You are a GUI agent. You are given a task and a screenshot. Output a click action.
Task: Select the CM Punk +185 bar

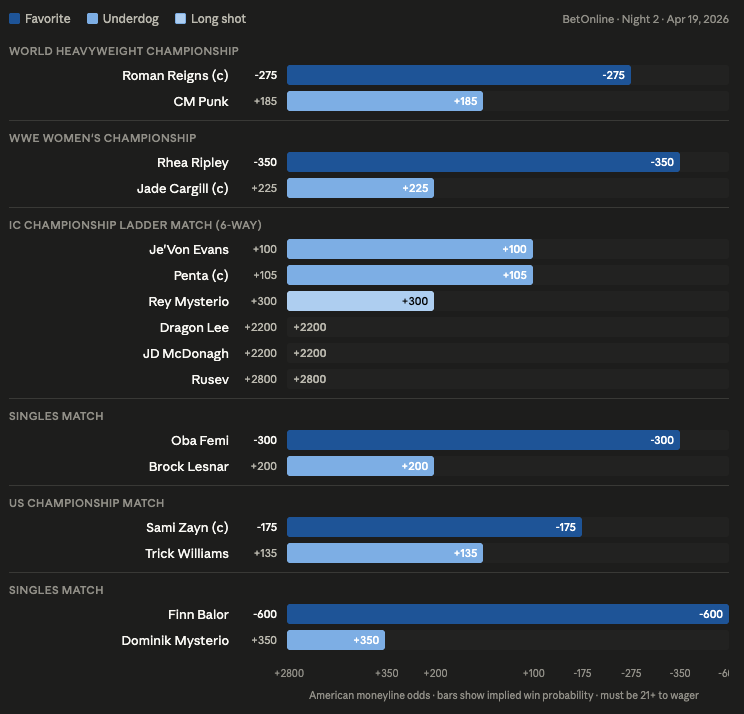coord(384,101)
